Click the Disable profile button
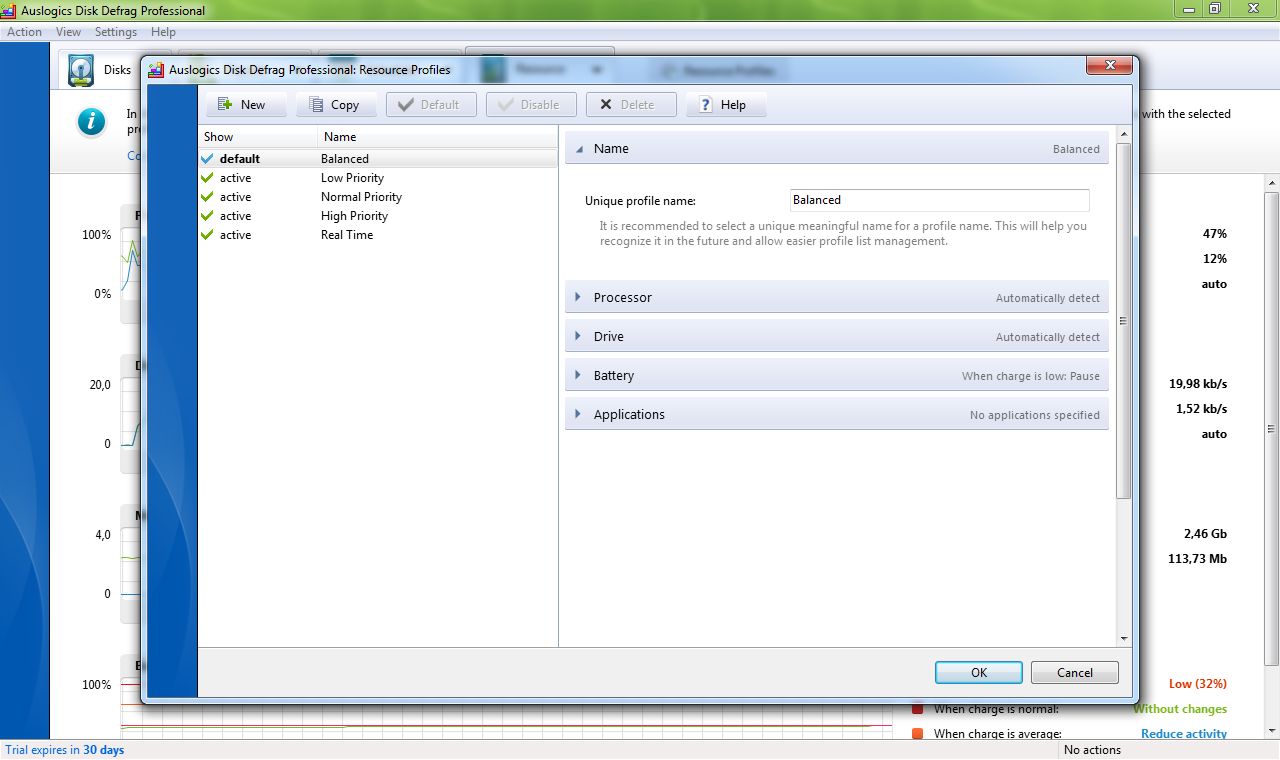The width and height of the screenshot is (1280, 760). click(531, 104)
